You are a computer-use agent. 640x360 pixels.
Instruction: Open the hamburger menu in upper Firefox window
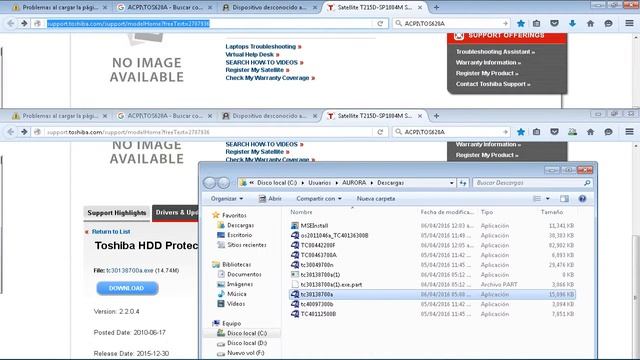tap(629, 24)
